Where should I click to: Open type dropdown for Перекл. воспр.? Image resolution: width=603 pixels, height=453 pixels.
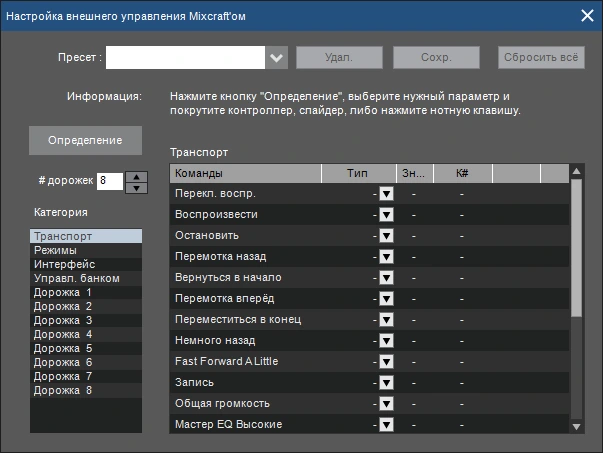[x=386, y=194]
